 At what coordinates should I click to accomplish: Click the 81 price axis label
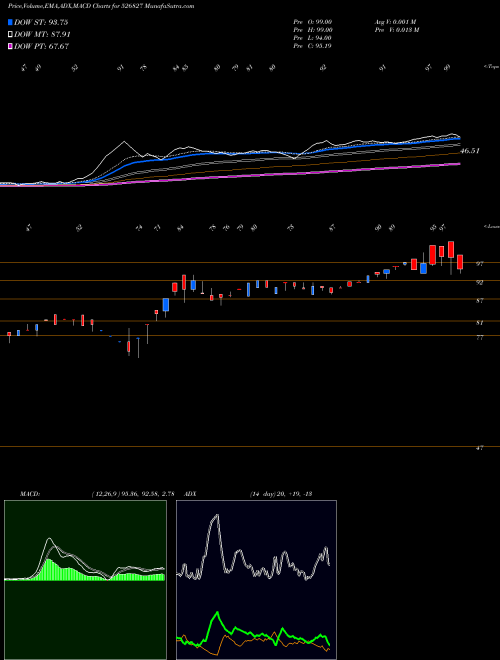click(x=479, y=323)
